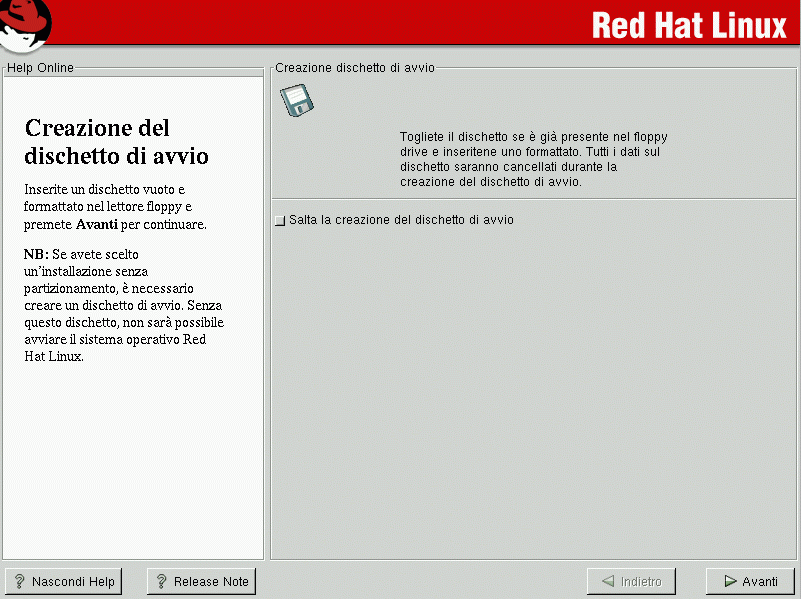Click the left arrow icon on Indietro
801x599 pixels.
(x=607, y=581)
